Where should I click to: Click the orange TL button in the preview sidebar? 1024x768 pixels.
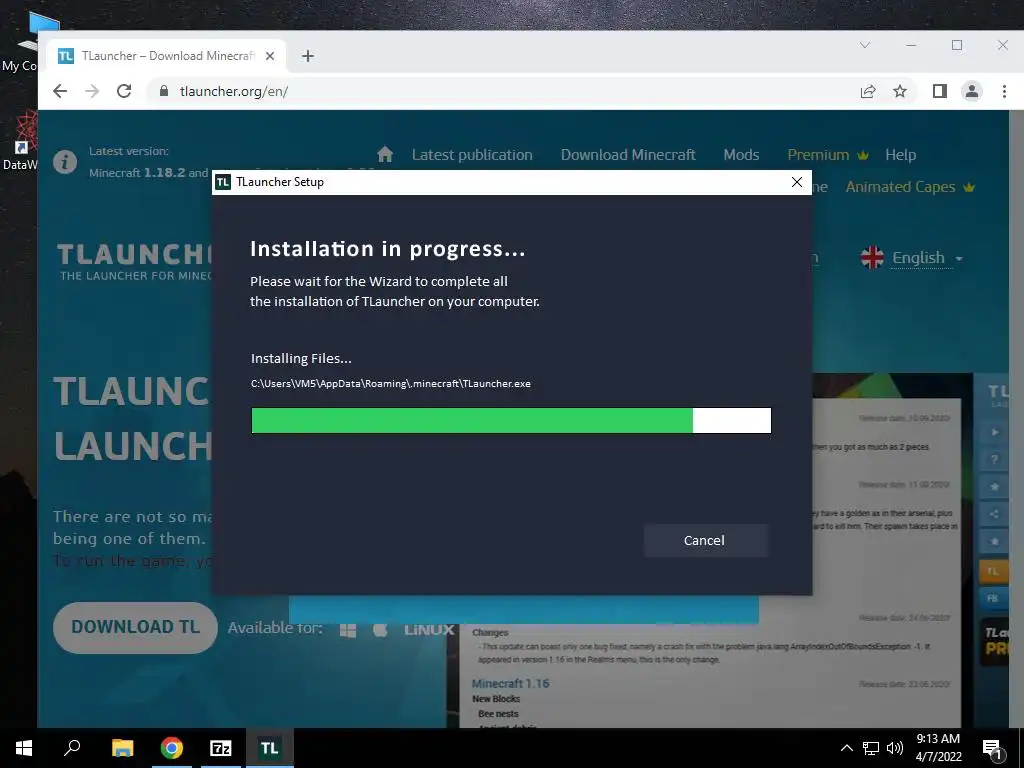click(x=993, y=571)
